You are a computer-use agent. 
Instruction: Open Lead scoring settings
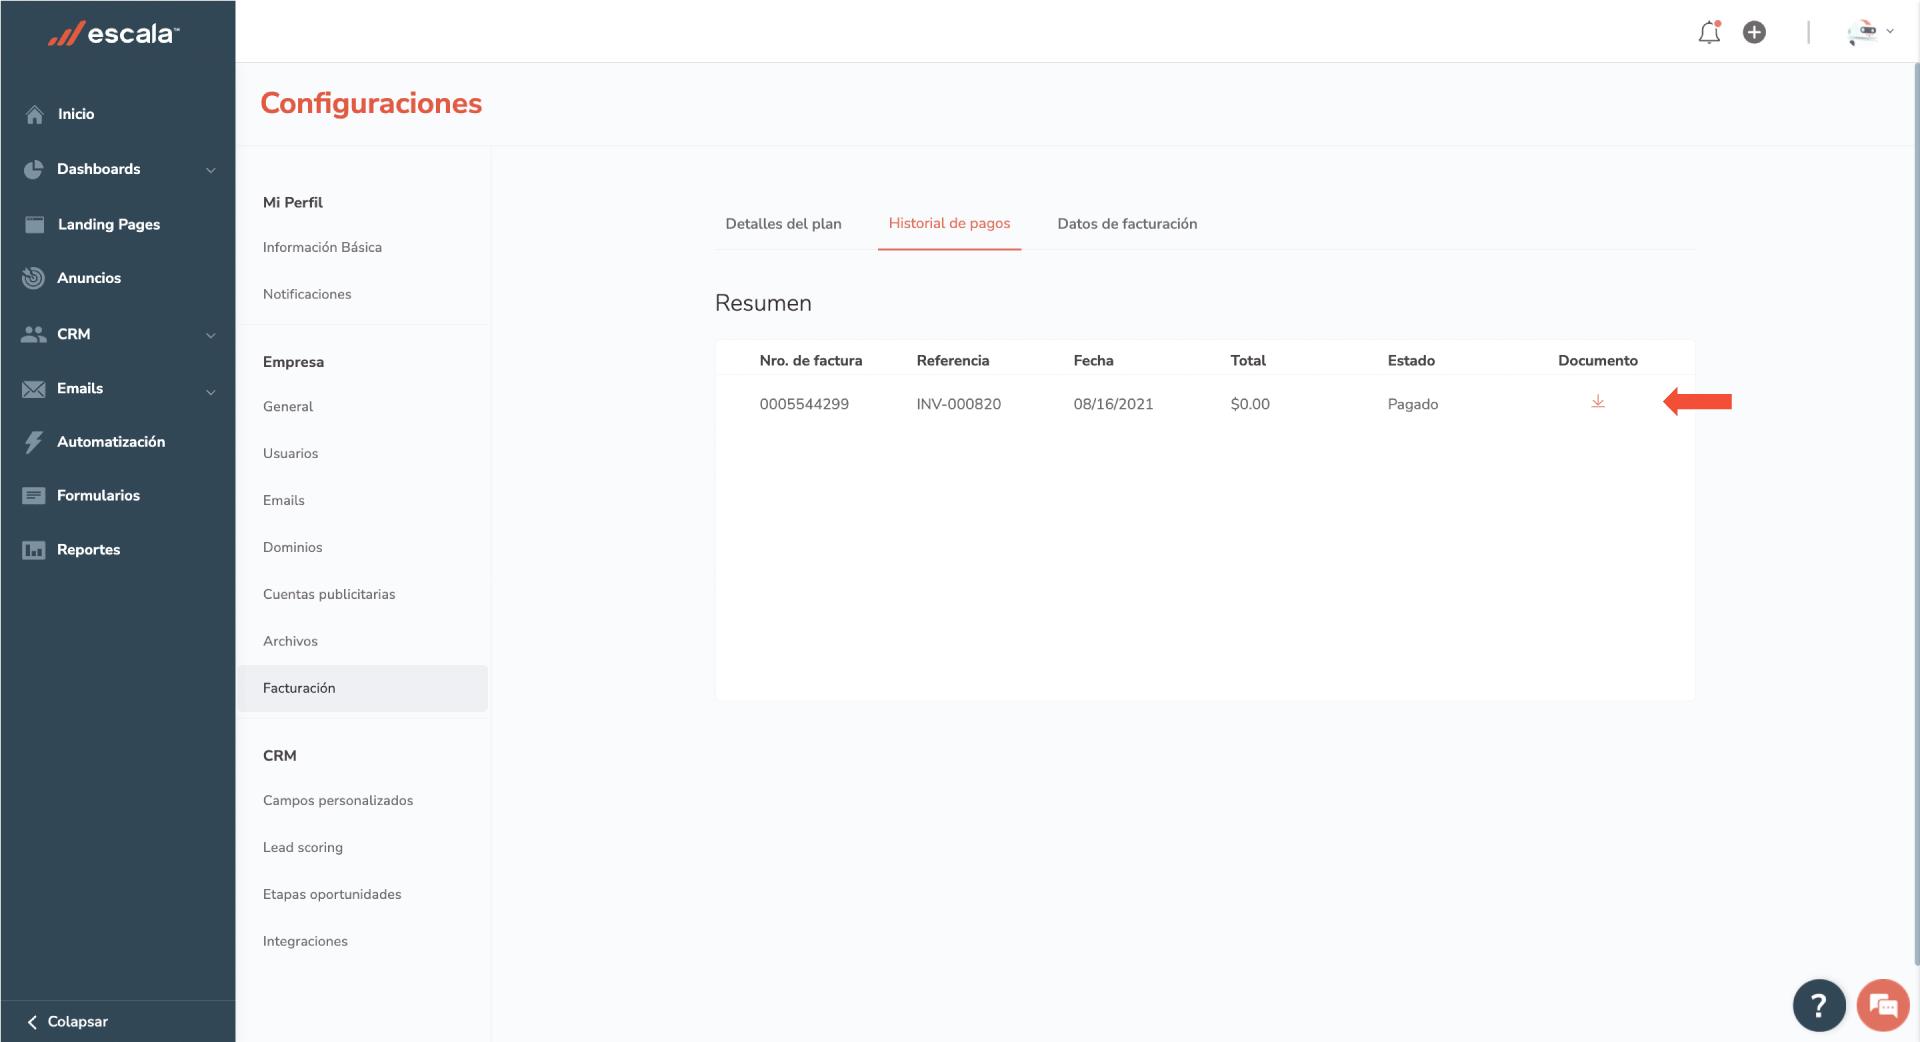tap(303, 847)
